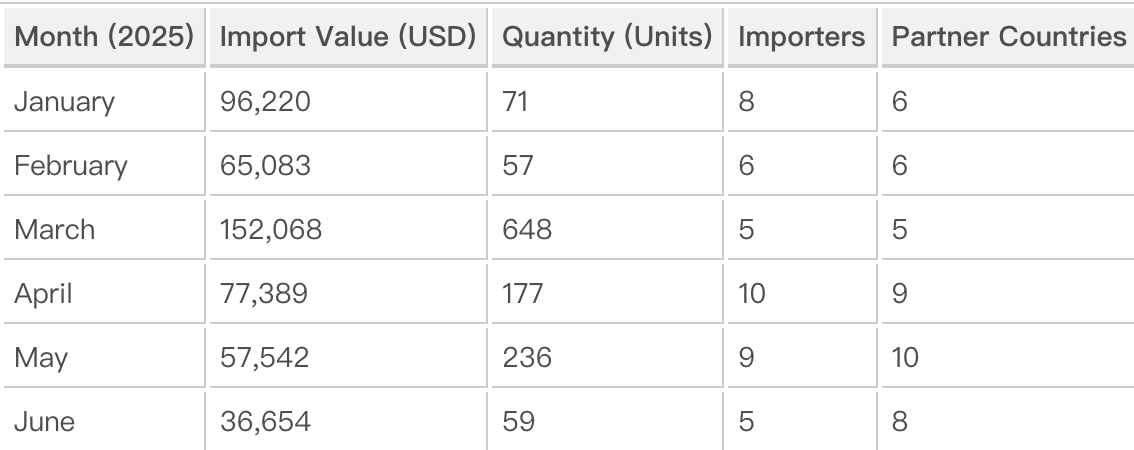1134x450 pixels.
Task: Select the June month cell
Action: tap(45, 421)
